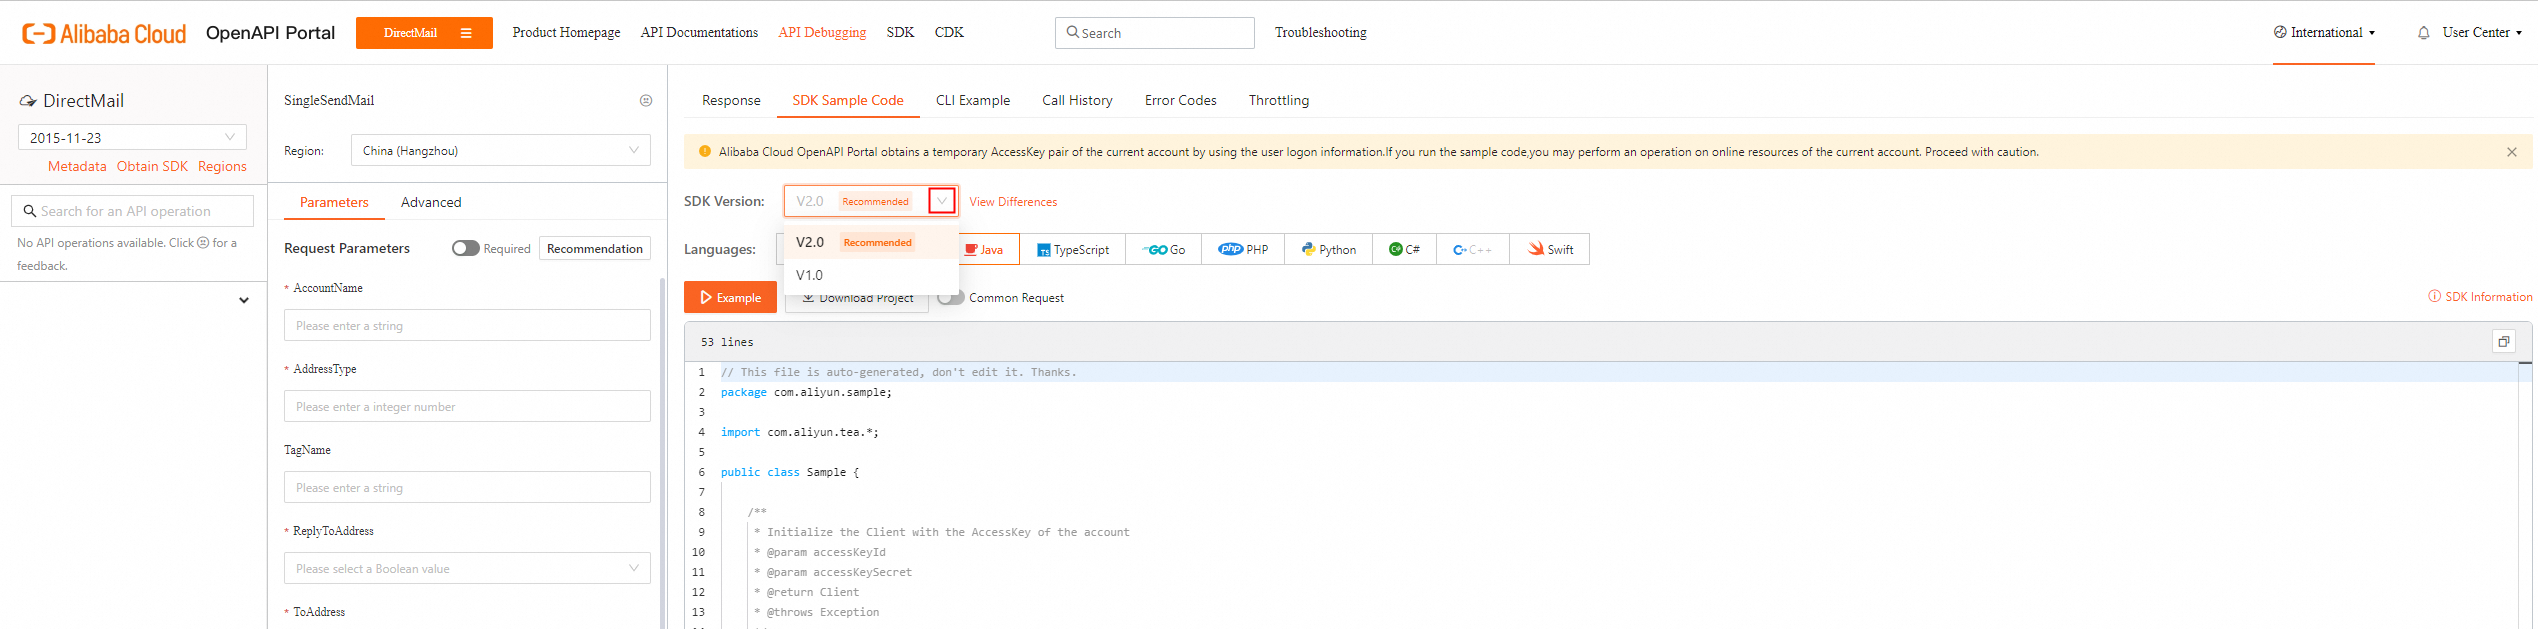Open the User Center dropdown

coord(2482,33)
